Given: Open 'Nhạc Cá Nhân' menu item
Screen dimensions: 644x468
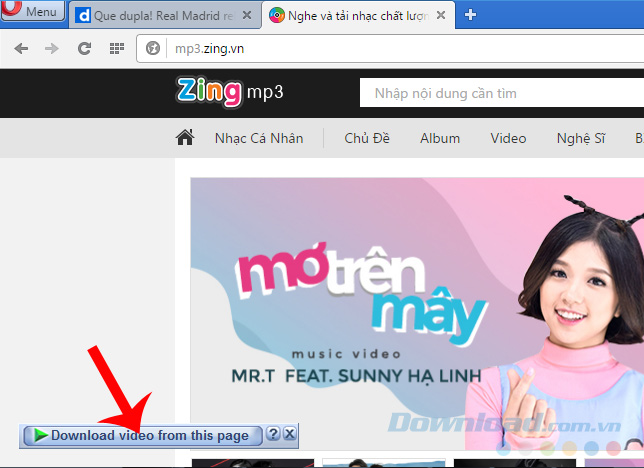Looking at the screenshot, I should coord(259,138).
